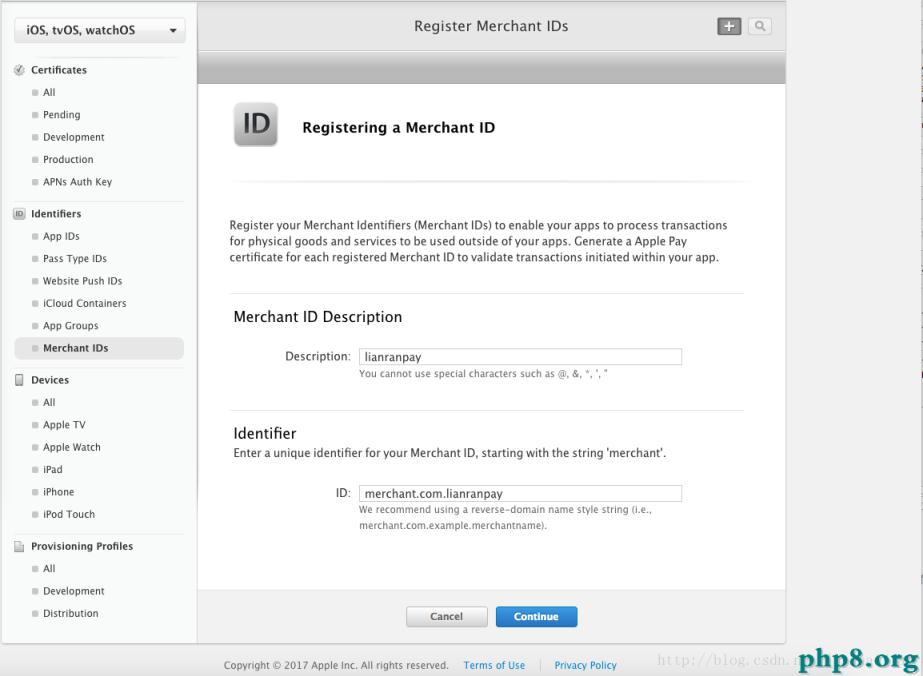The height and width of the screenshot is (676, 923).
Task: Click the large ID badge icon
Action: pos(256,126)
